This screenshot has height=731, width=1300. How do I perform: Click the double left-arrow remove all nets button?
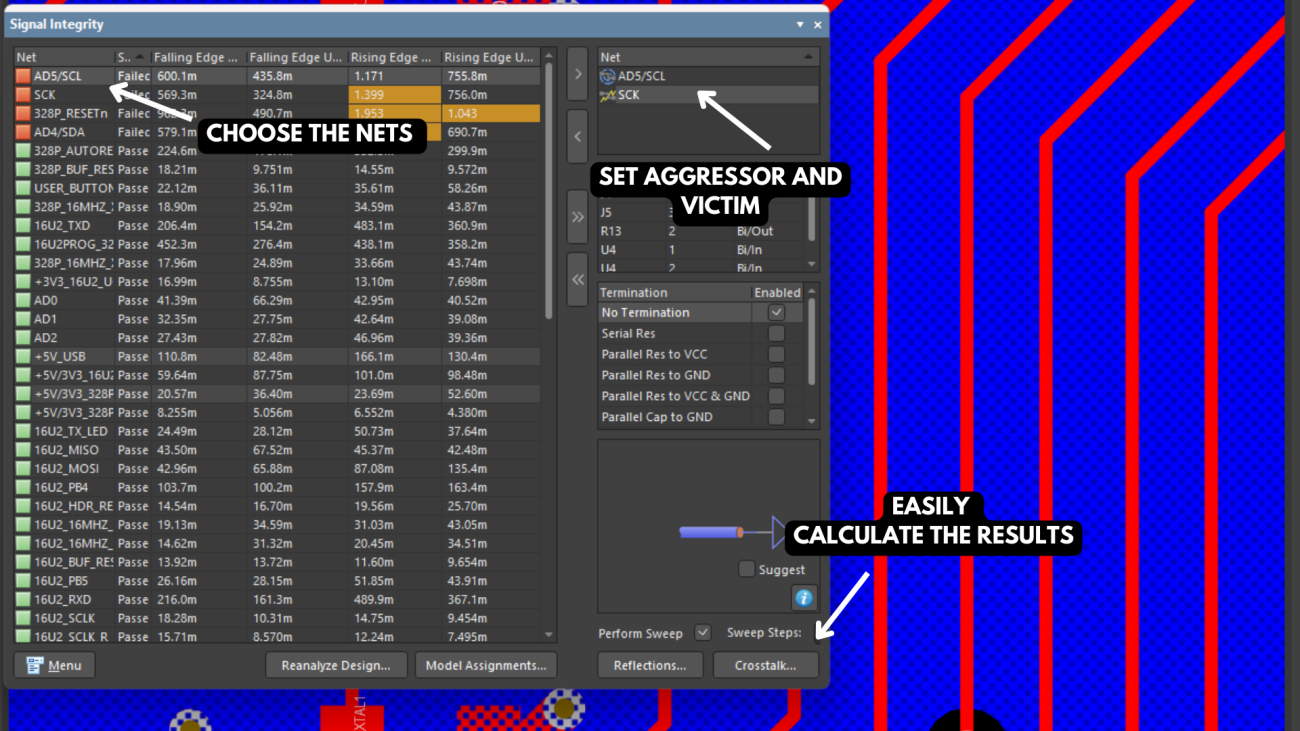pos(577,280)
